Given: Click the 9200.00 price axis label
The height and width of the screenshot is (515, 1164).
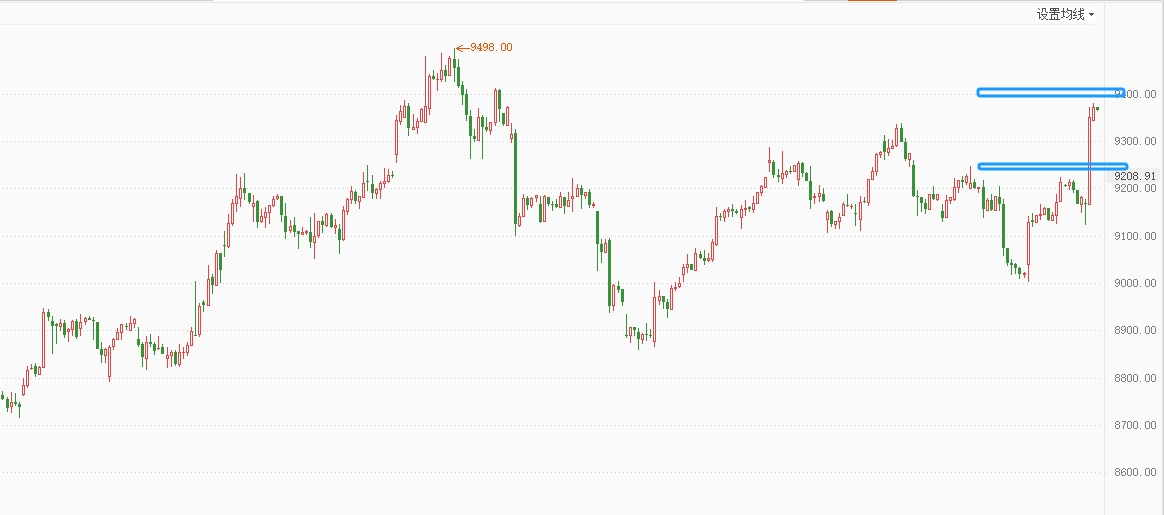Looking at the screenshot, I should tap(1135, 188).
